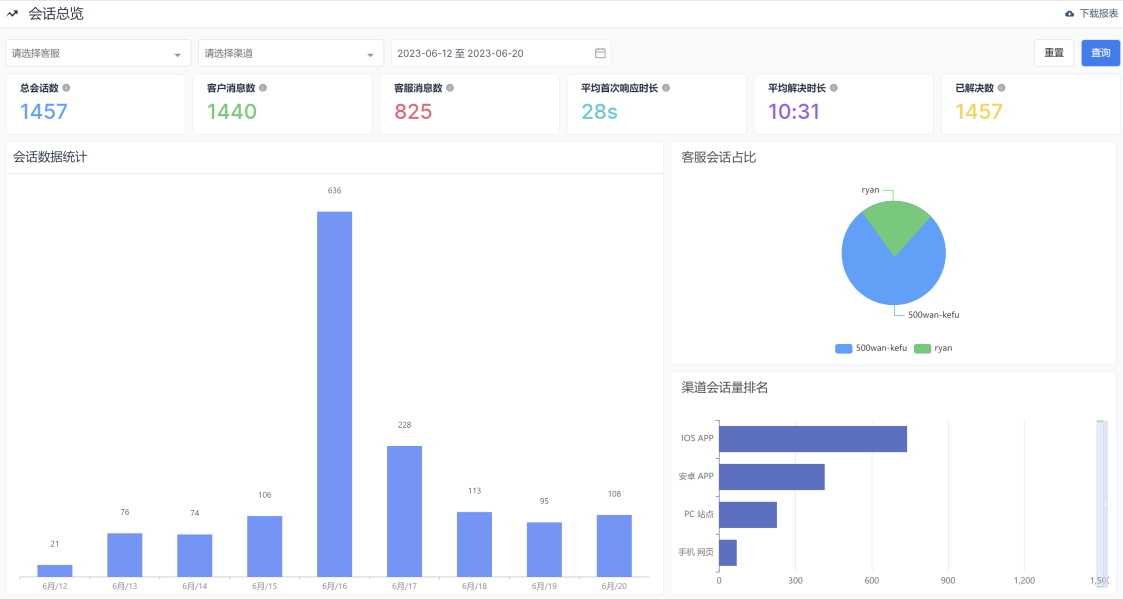Click info icon next to 总会话数
Image resolution: width=1123 pixels, height=599 pixels.
pos(66,88)
